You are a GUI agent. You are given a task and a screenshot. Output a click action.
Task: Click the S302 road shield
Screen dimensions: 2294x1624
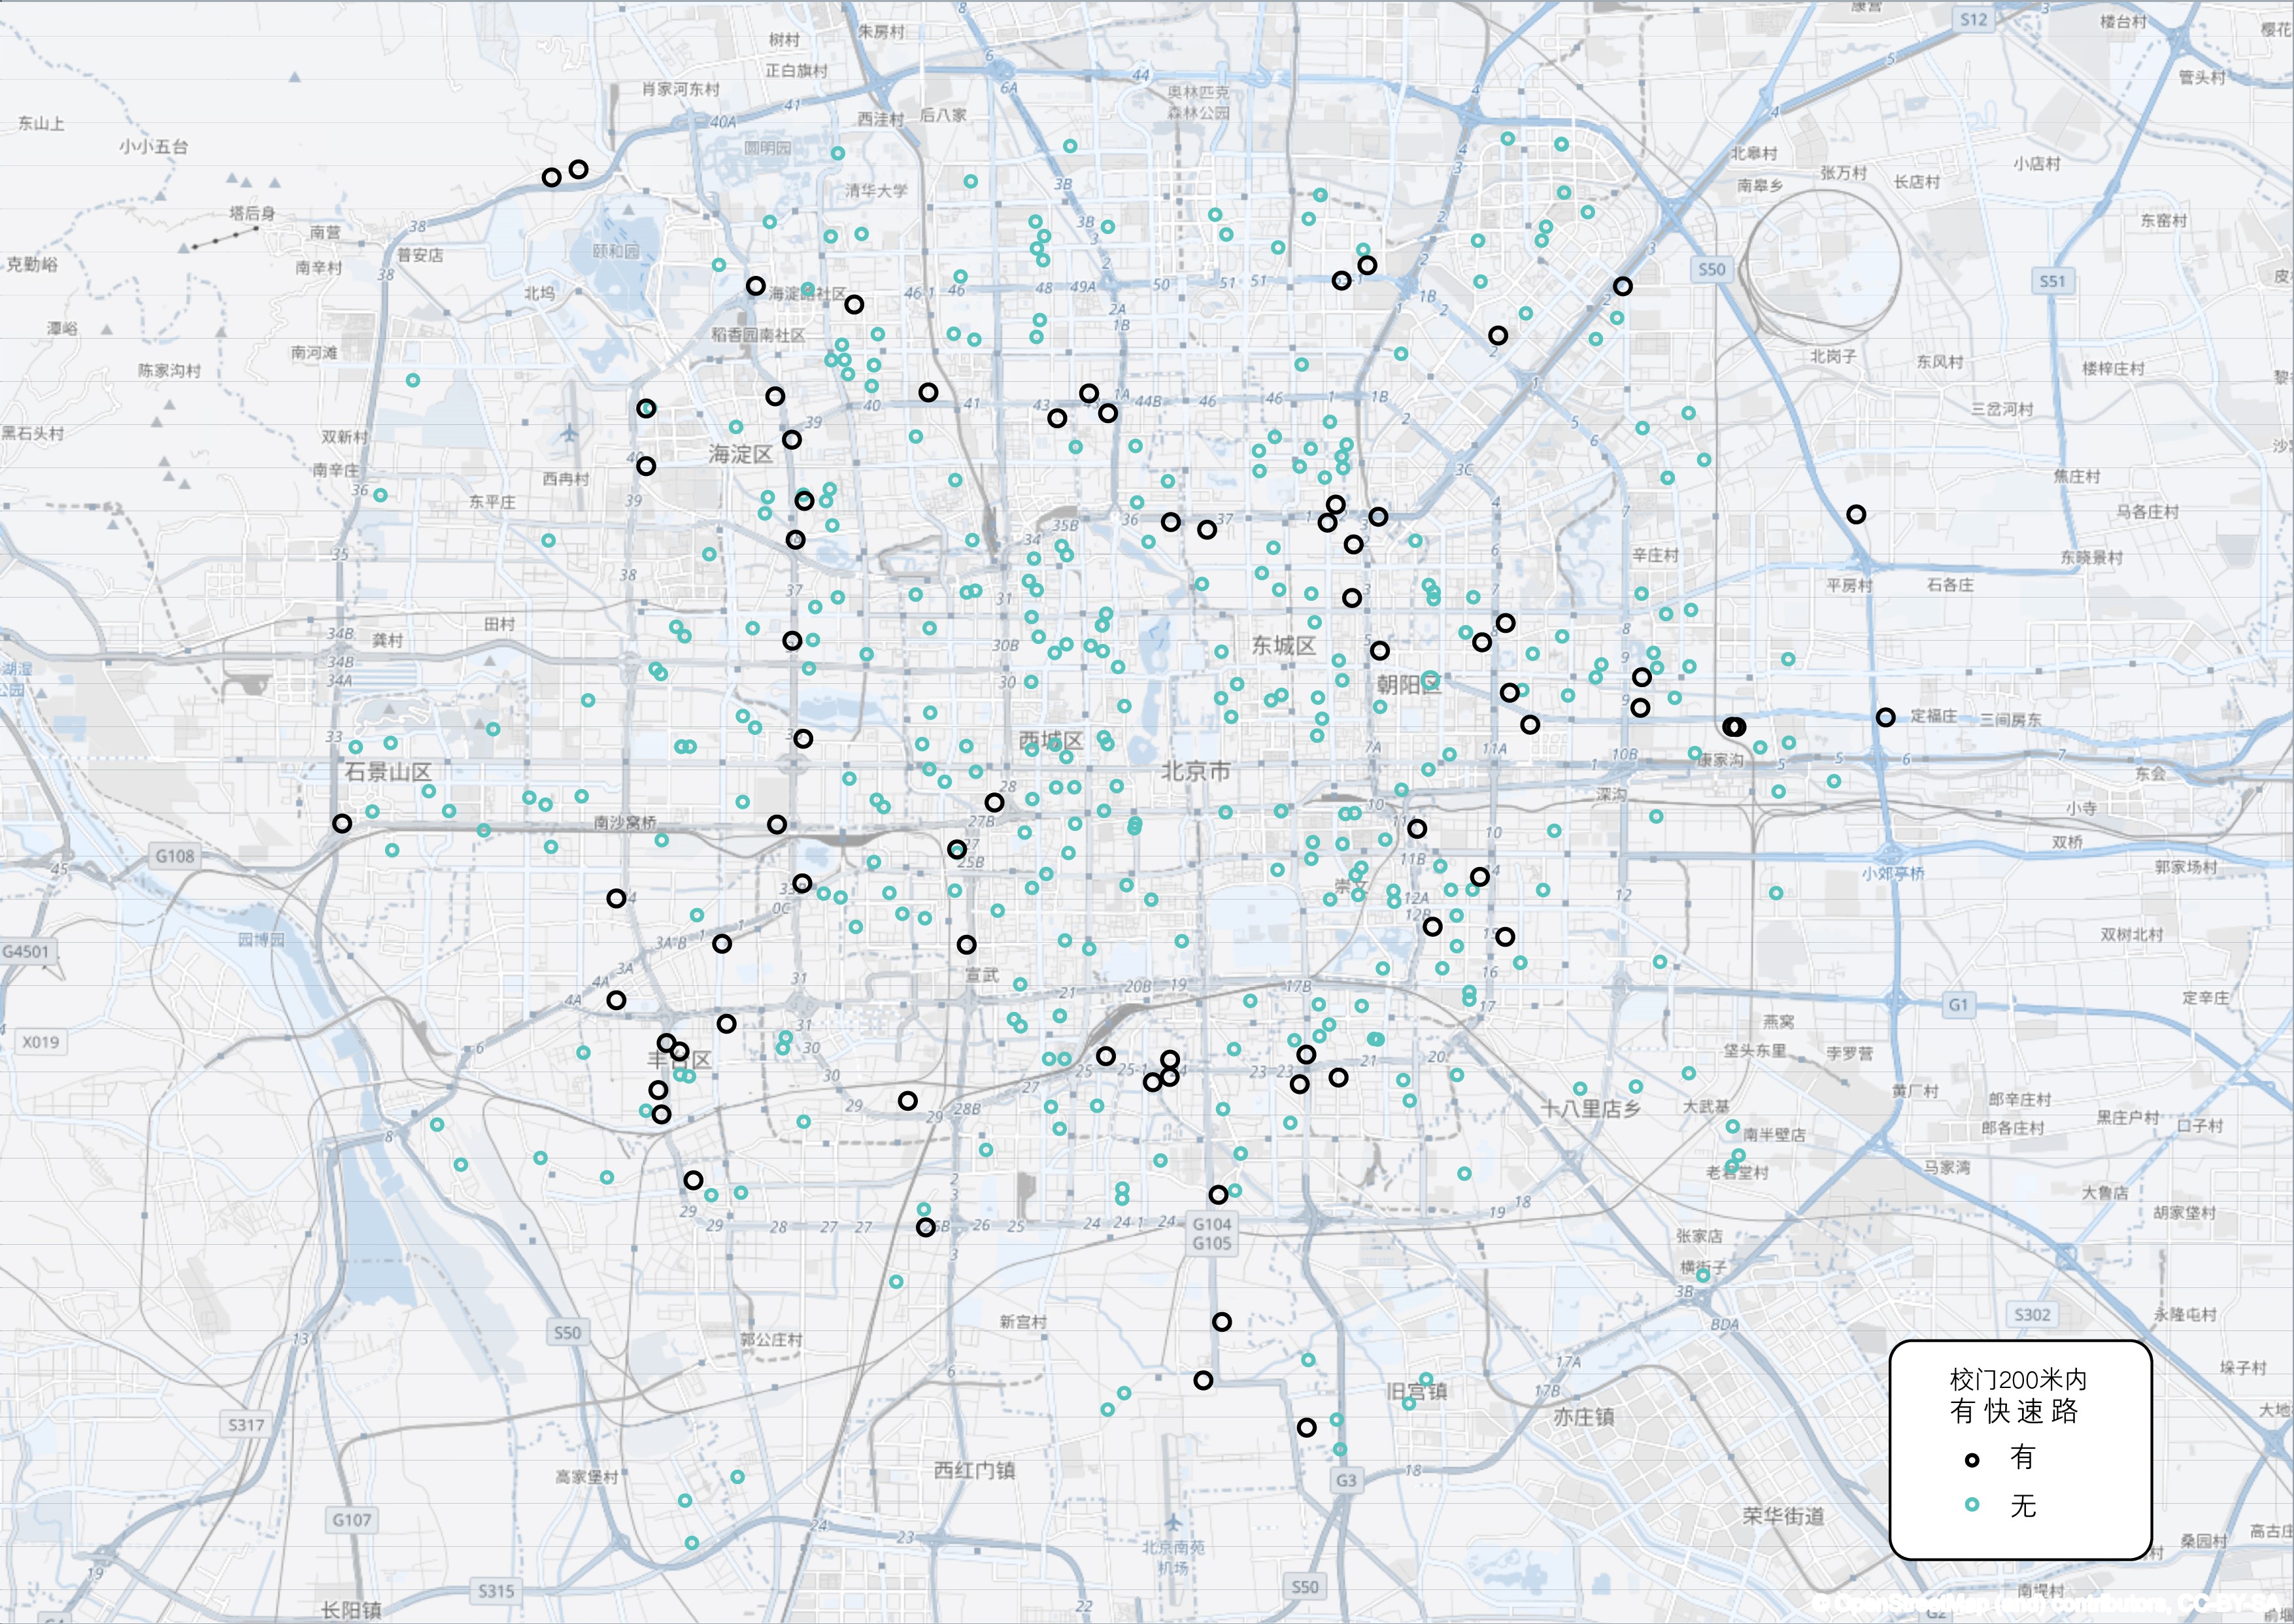2032,1314
